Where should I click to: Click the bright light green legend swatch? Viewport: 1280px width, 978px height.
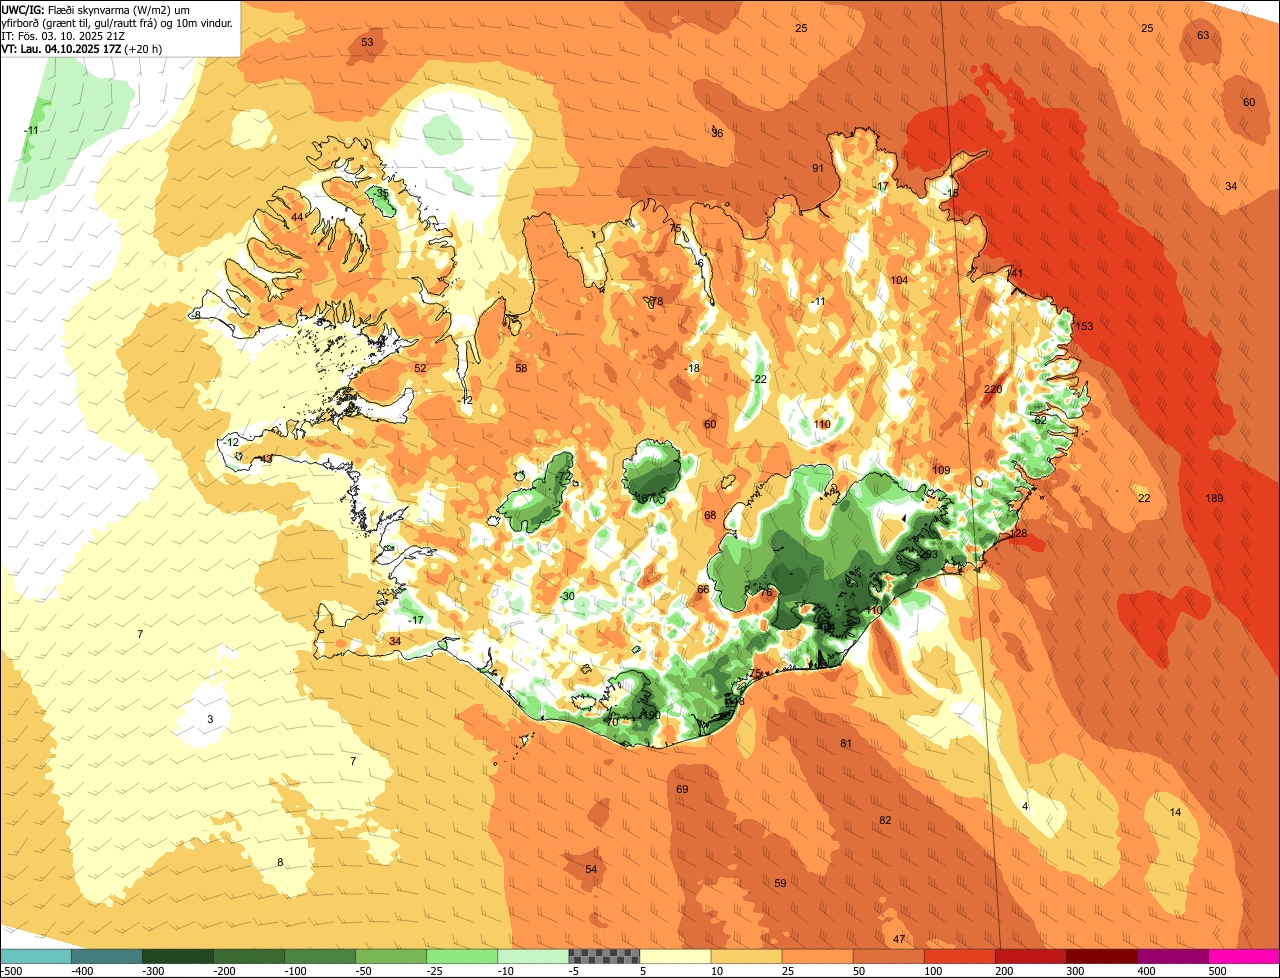[462, 956]
